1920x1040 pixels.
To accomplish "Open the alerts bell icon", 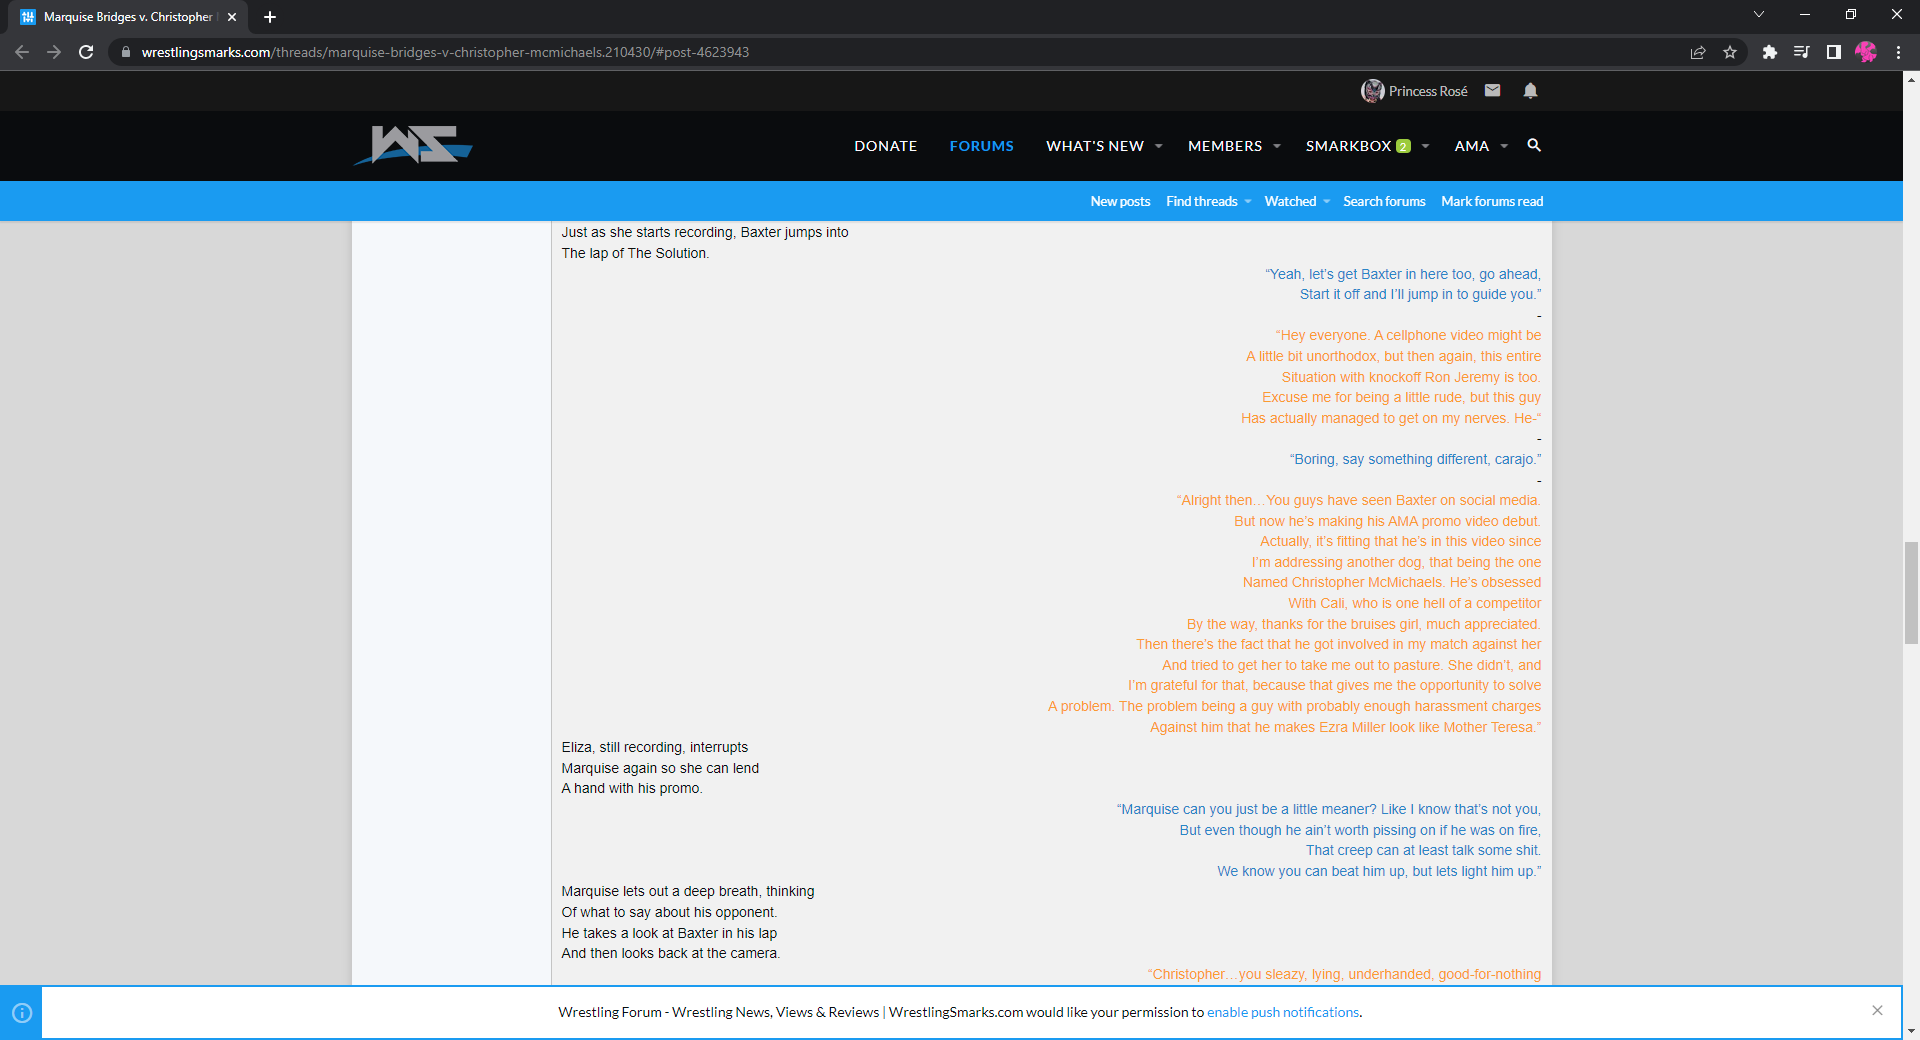I will pyautogui.click(x=1530, y=91).
